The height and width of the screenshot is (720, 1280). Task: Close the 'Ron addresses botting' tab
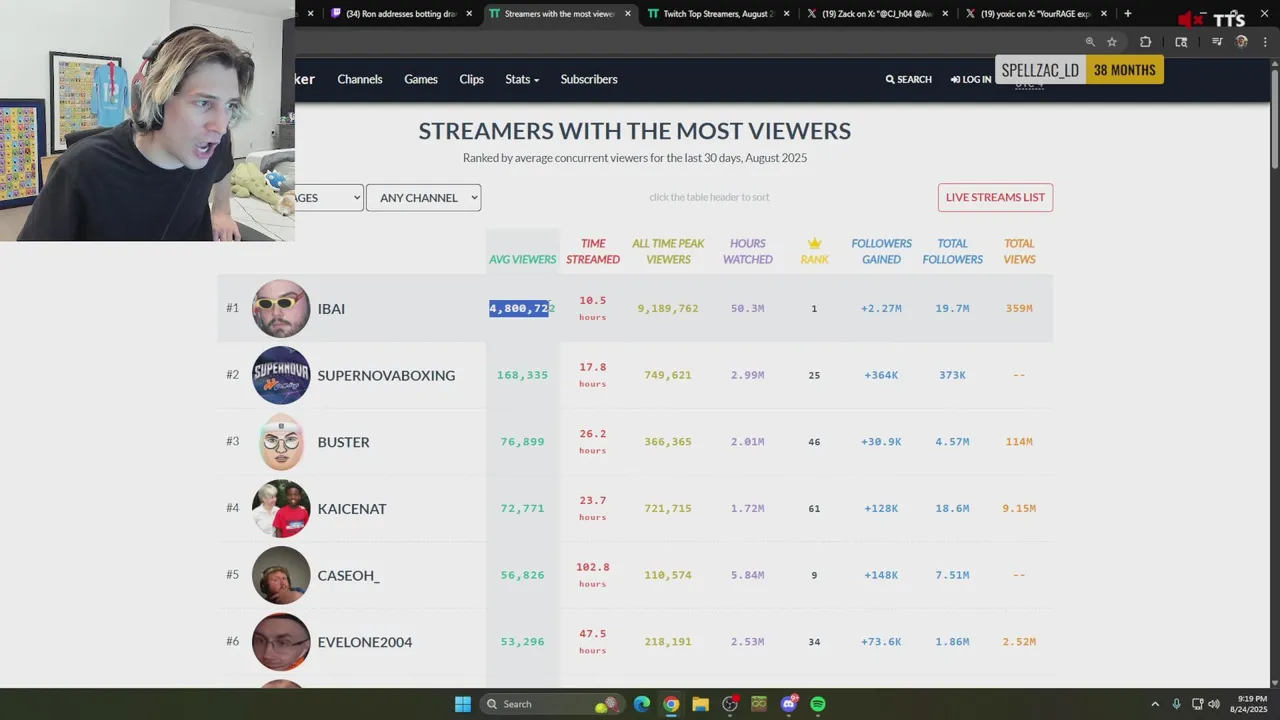(x=469, y=14)
